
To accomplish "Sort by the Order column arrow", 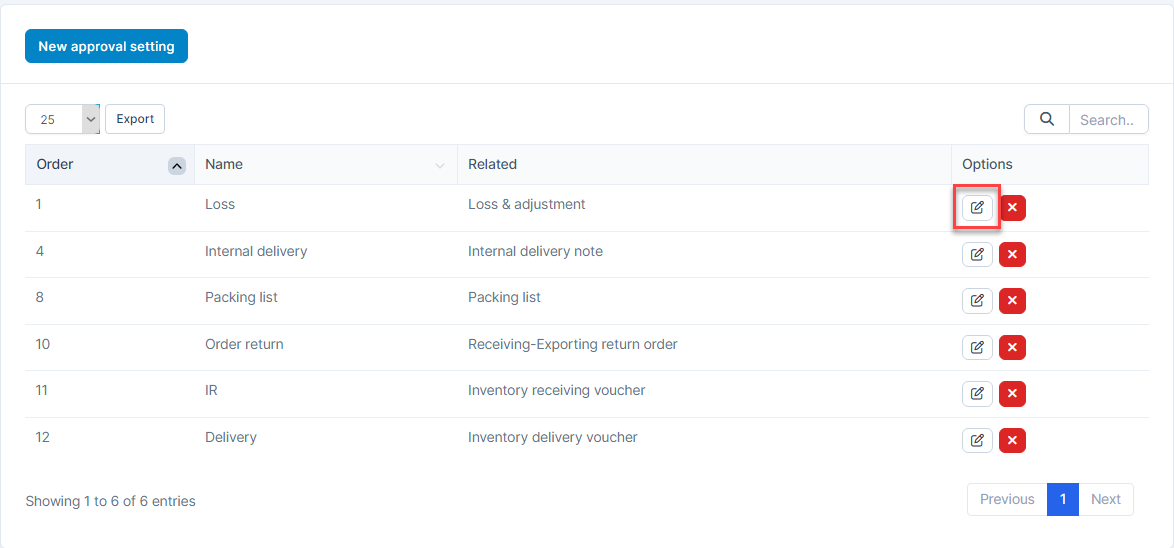I will (x=177, y=165).
